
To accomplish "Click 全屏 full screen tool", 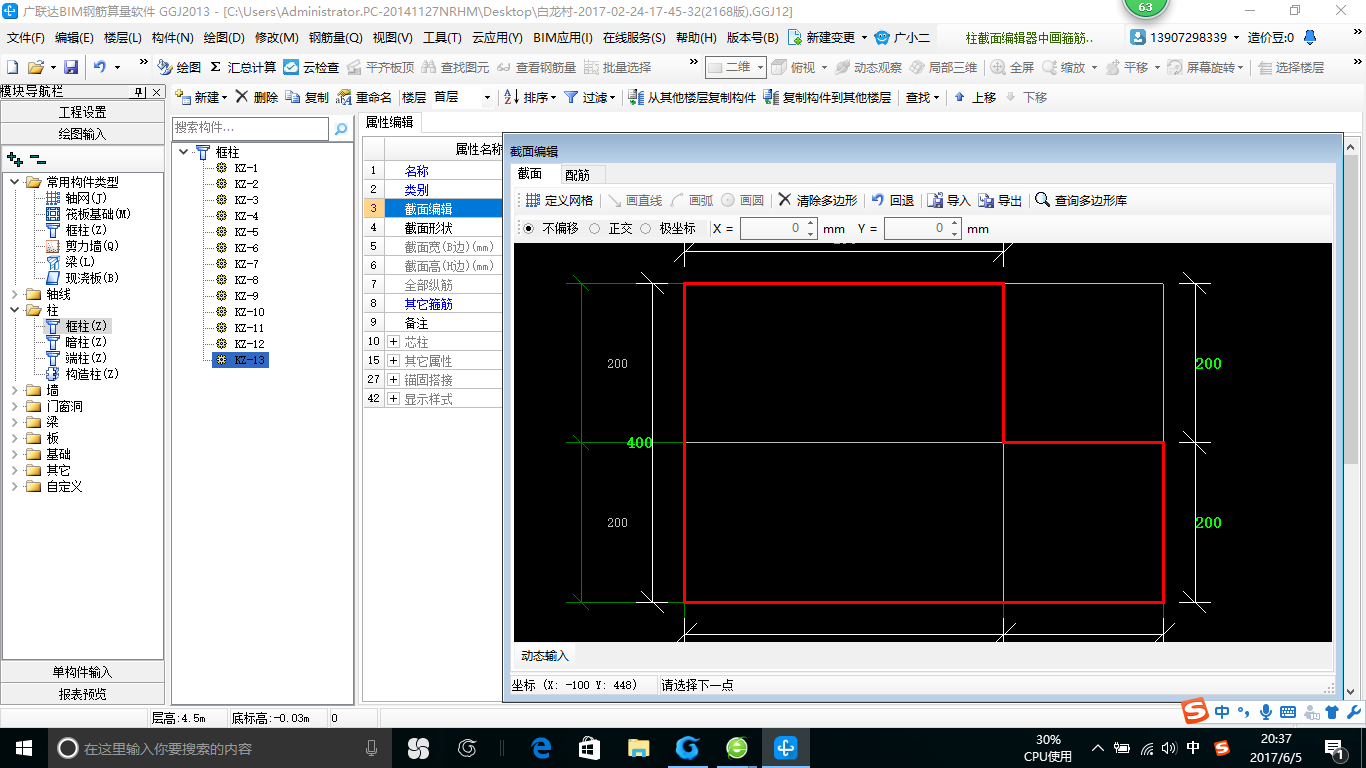I will point(1012,67).
